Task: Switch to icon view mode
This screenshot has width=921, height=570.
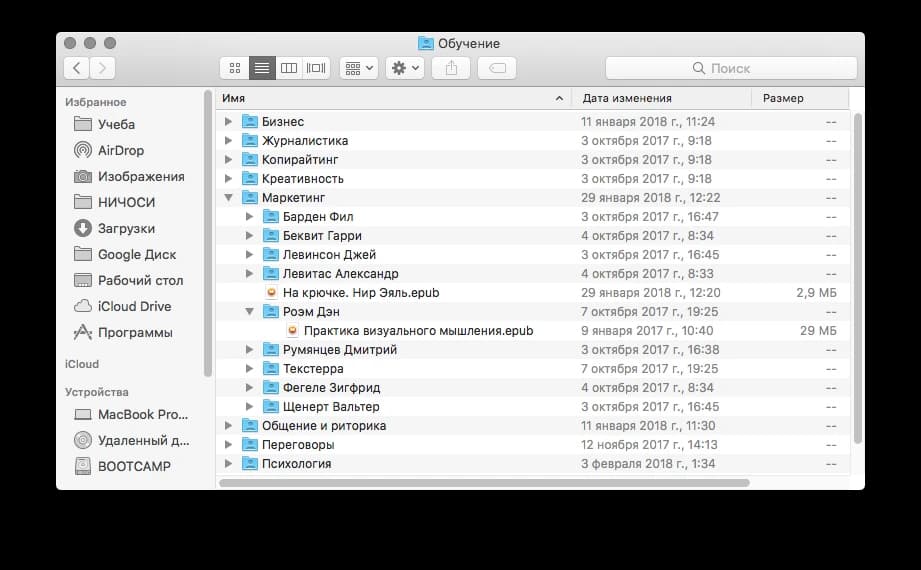Action: pos(235,68)
